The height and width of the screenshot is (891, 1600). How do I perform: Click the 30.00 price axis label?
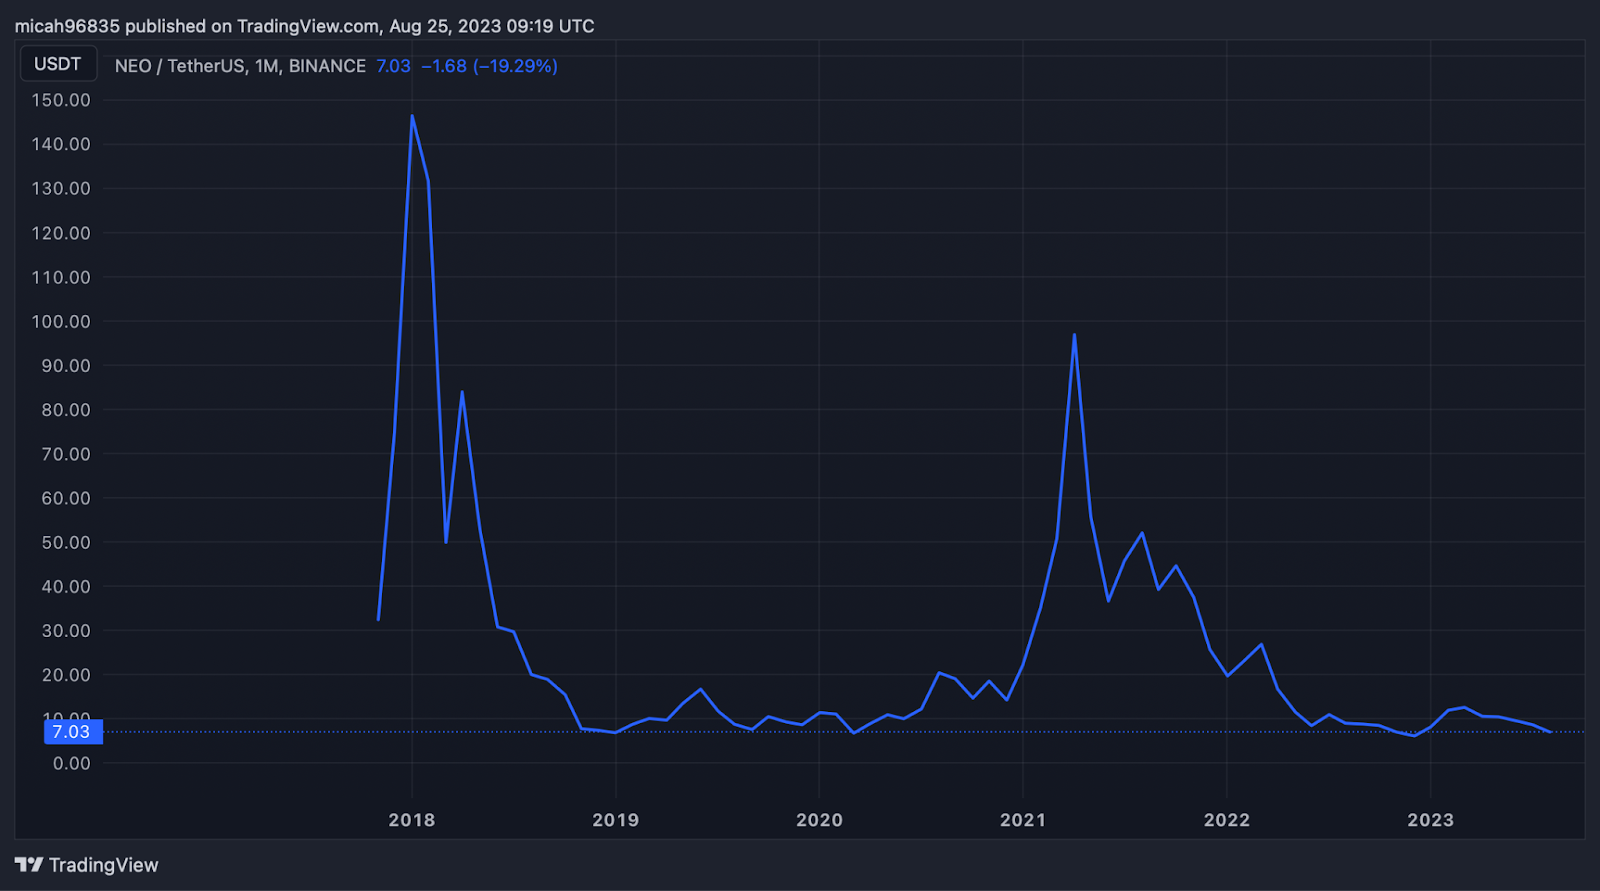(66, 630)
